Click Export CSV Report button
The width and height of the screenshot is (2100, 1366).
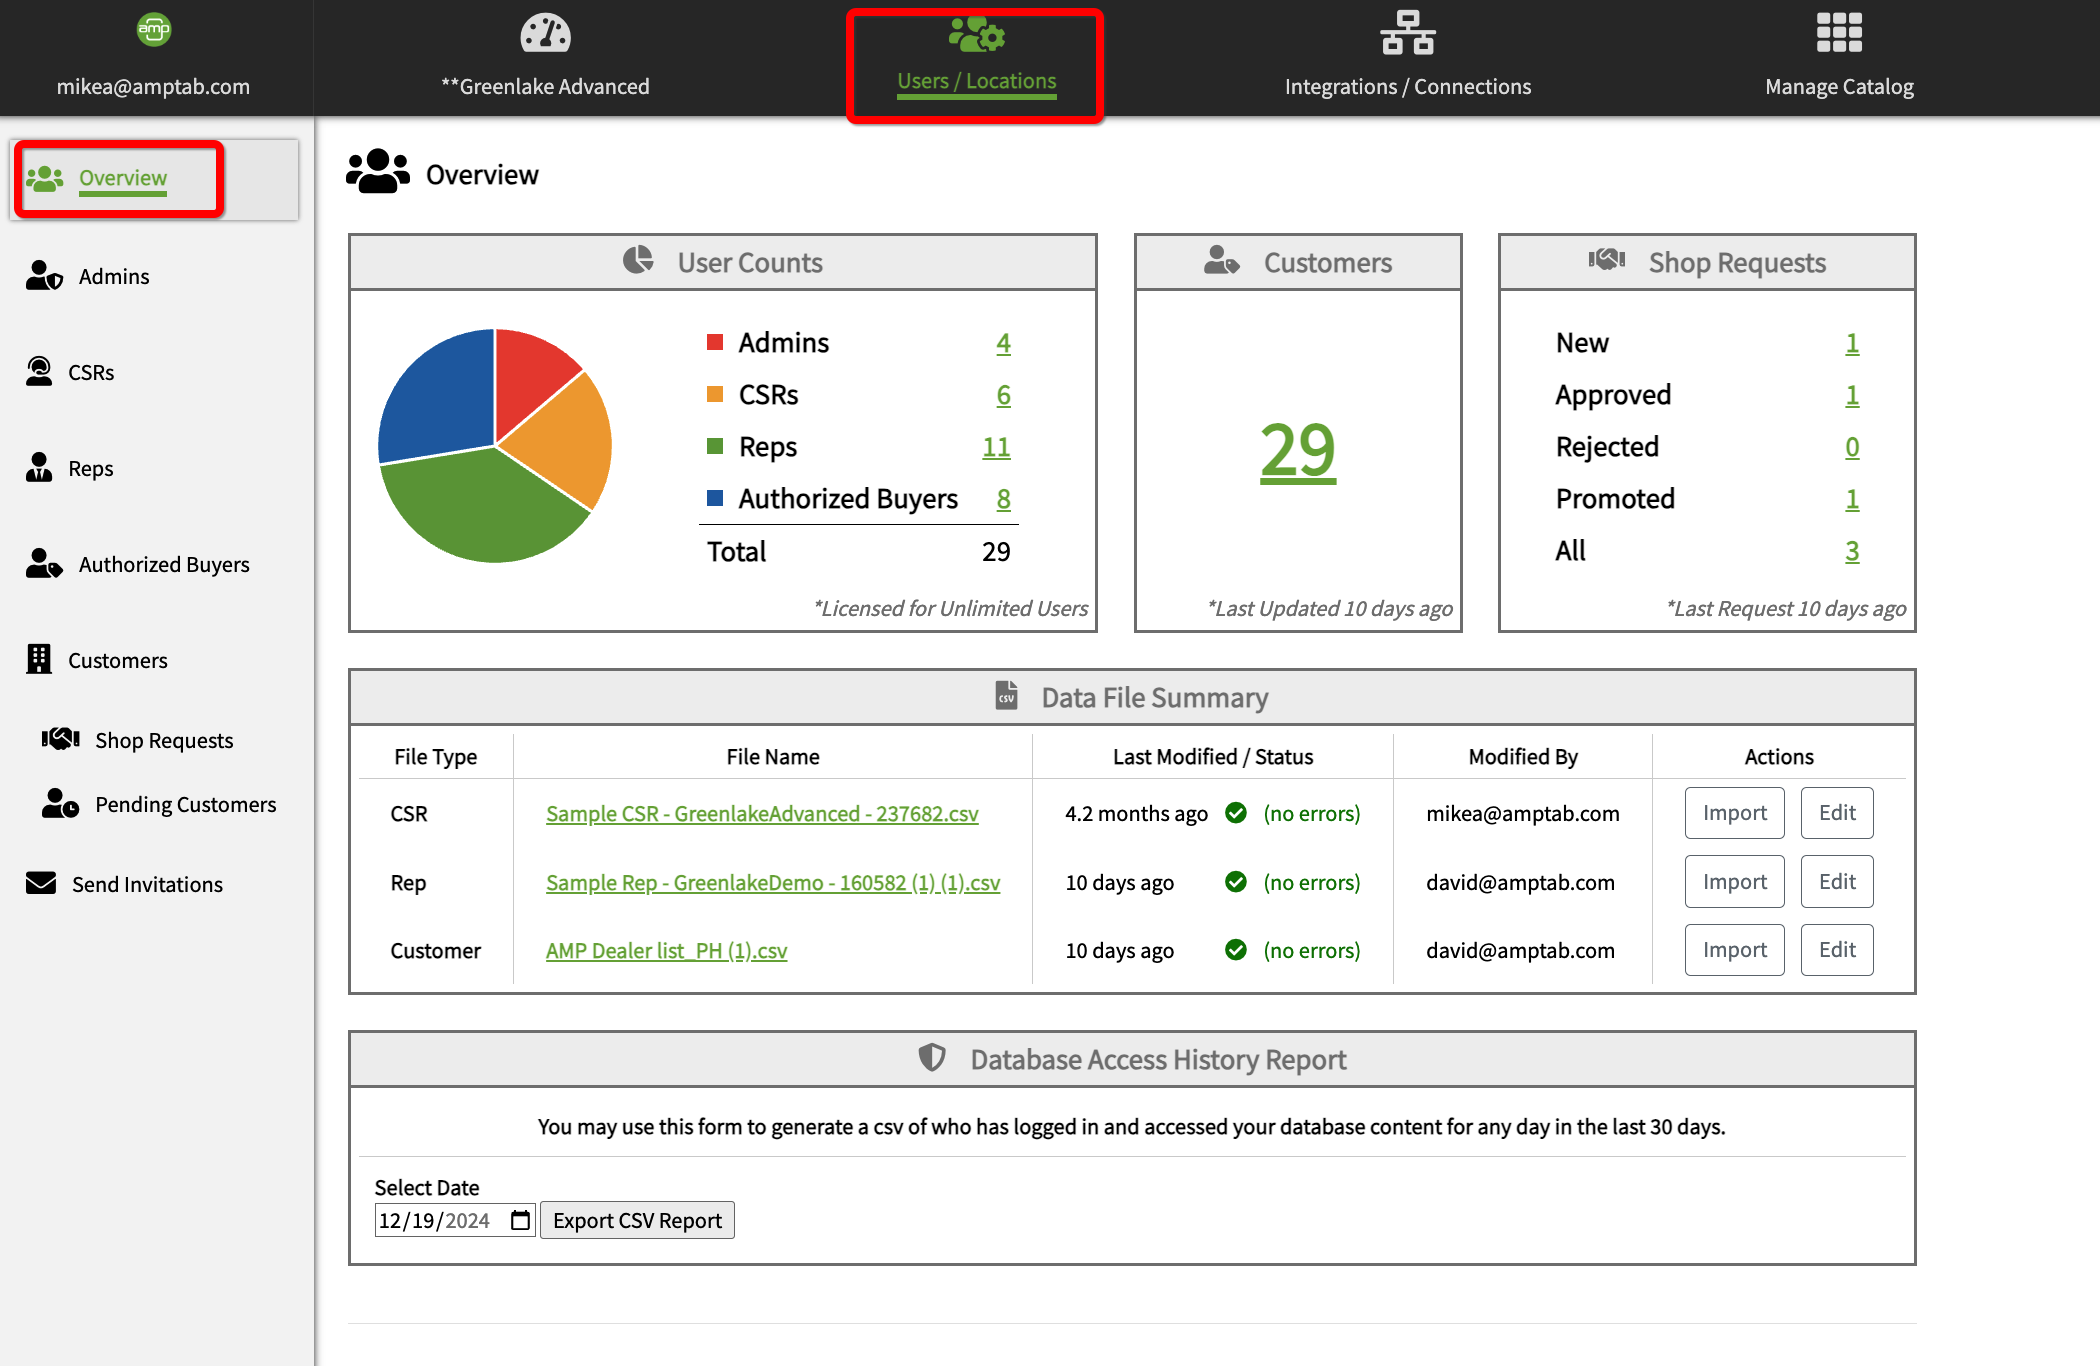pos(637,1220)
